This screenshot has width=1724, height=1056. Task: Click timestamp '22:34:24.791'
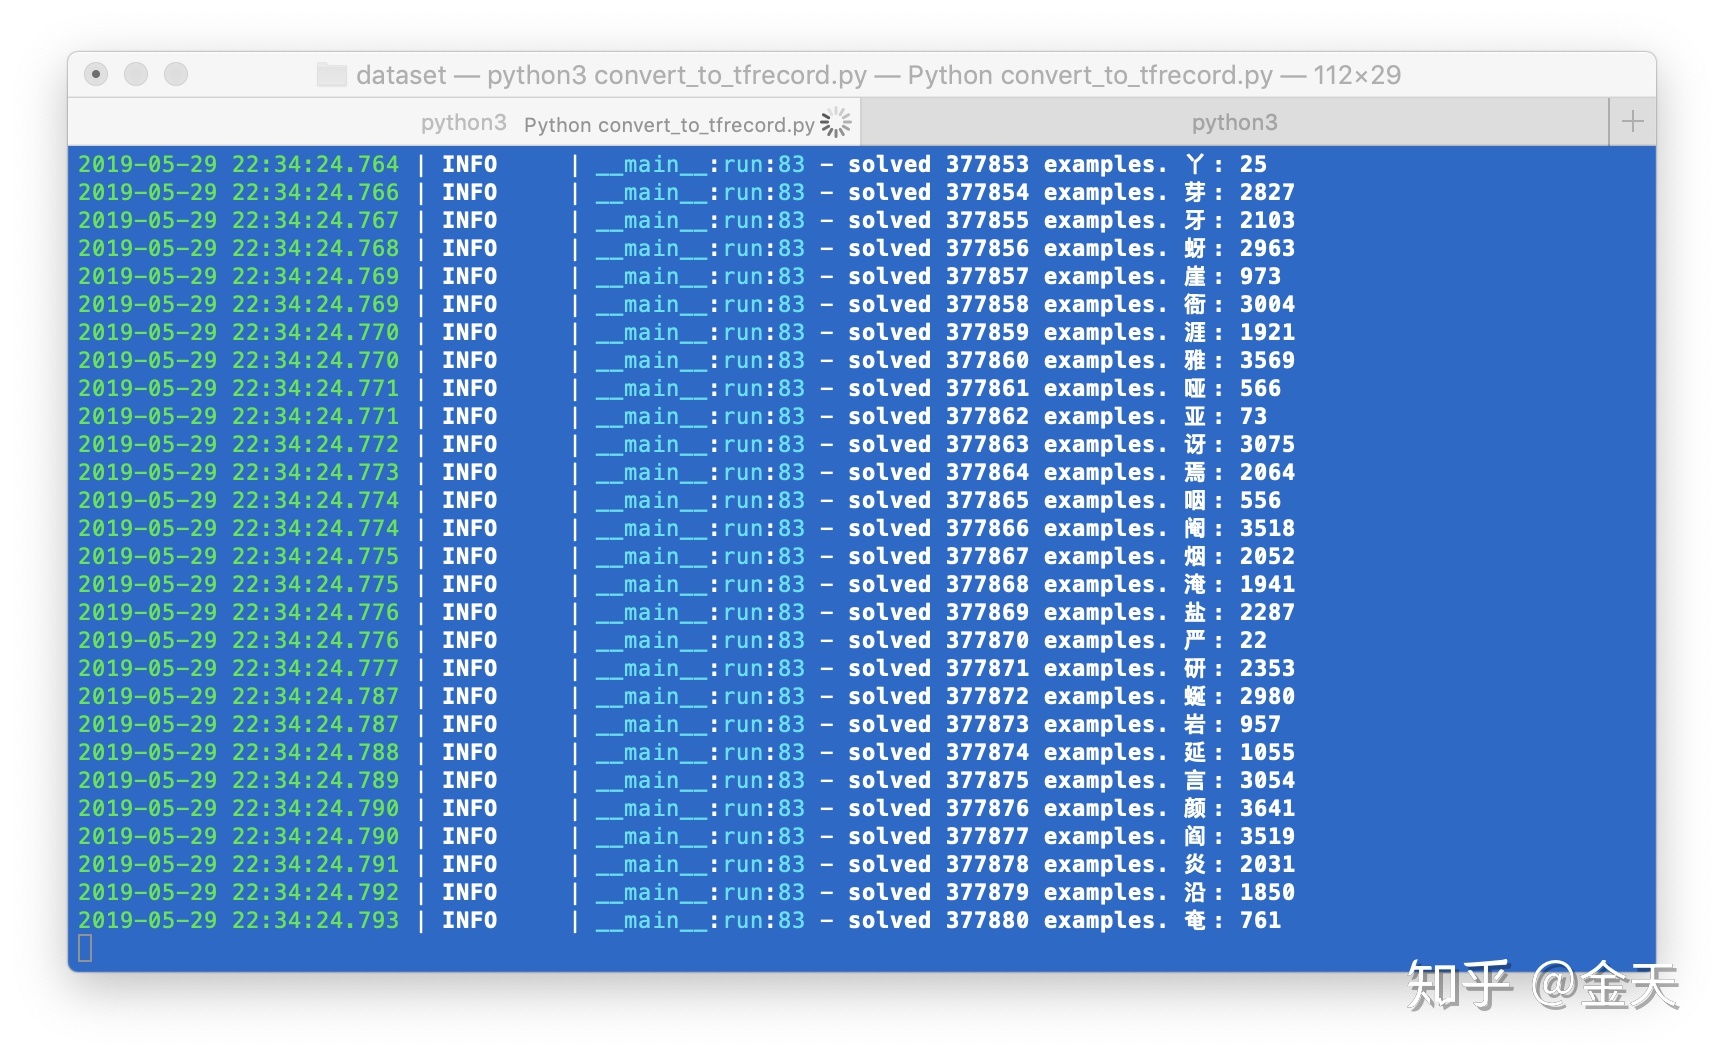pos(315,864)
